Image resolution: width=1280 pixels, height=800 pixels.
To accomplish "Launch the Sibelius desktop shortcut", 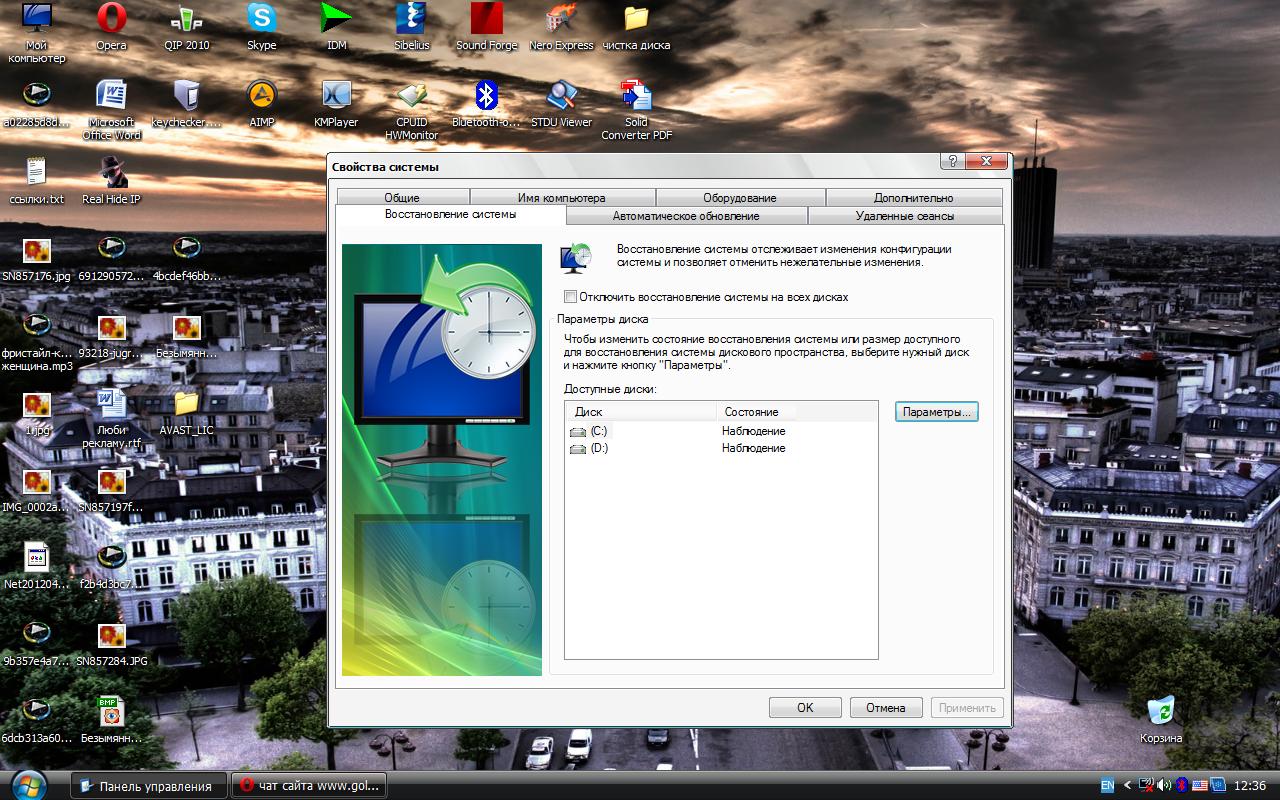I will (x=411, y=19).
